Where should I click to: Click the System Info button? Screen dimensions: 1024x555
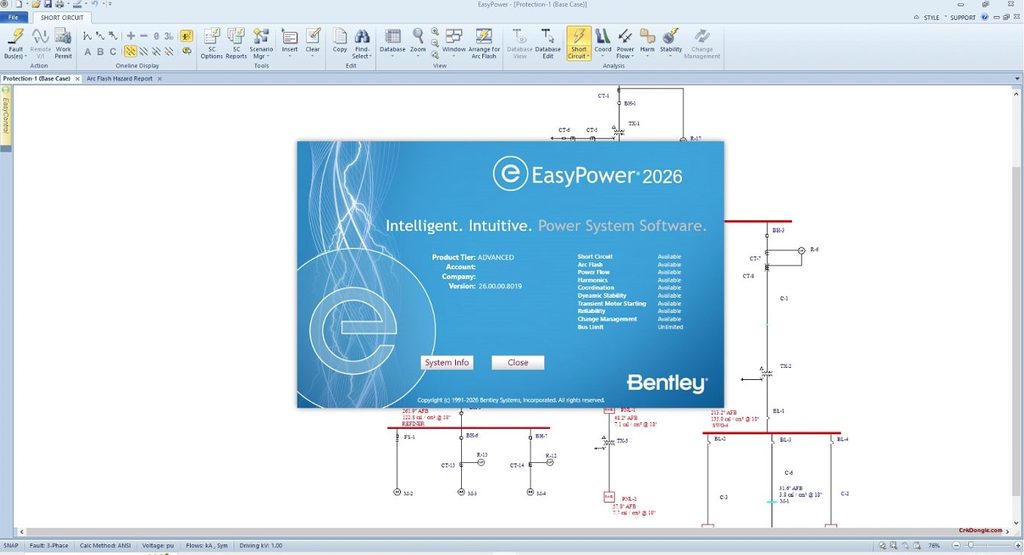447,362
